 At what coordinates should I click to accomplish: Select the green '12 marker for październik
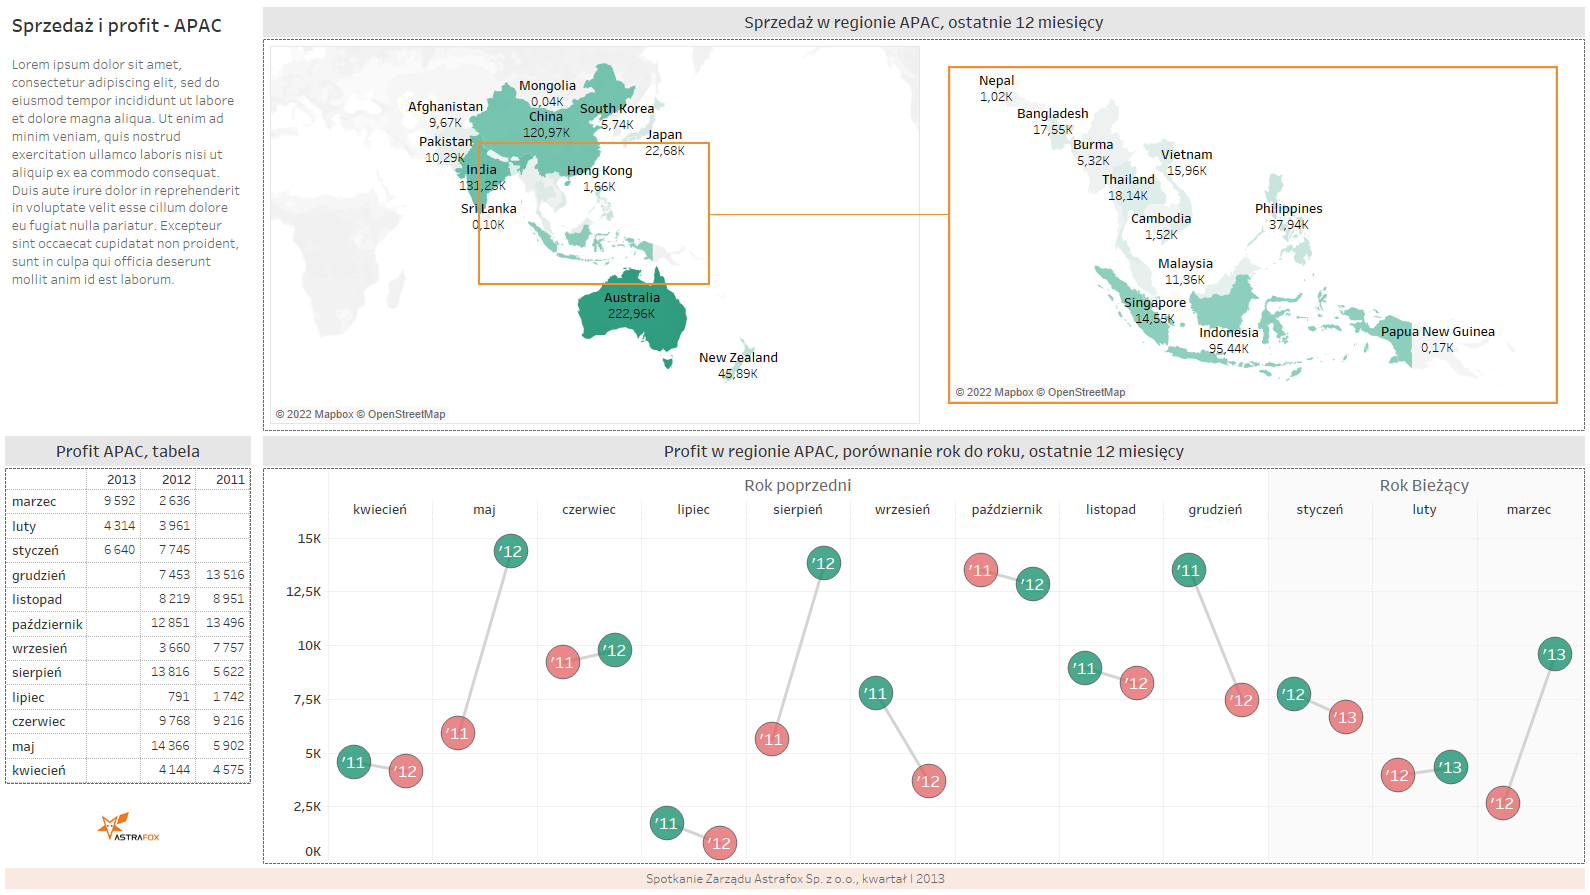pos(1033,584)
